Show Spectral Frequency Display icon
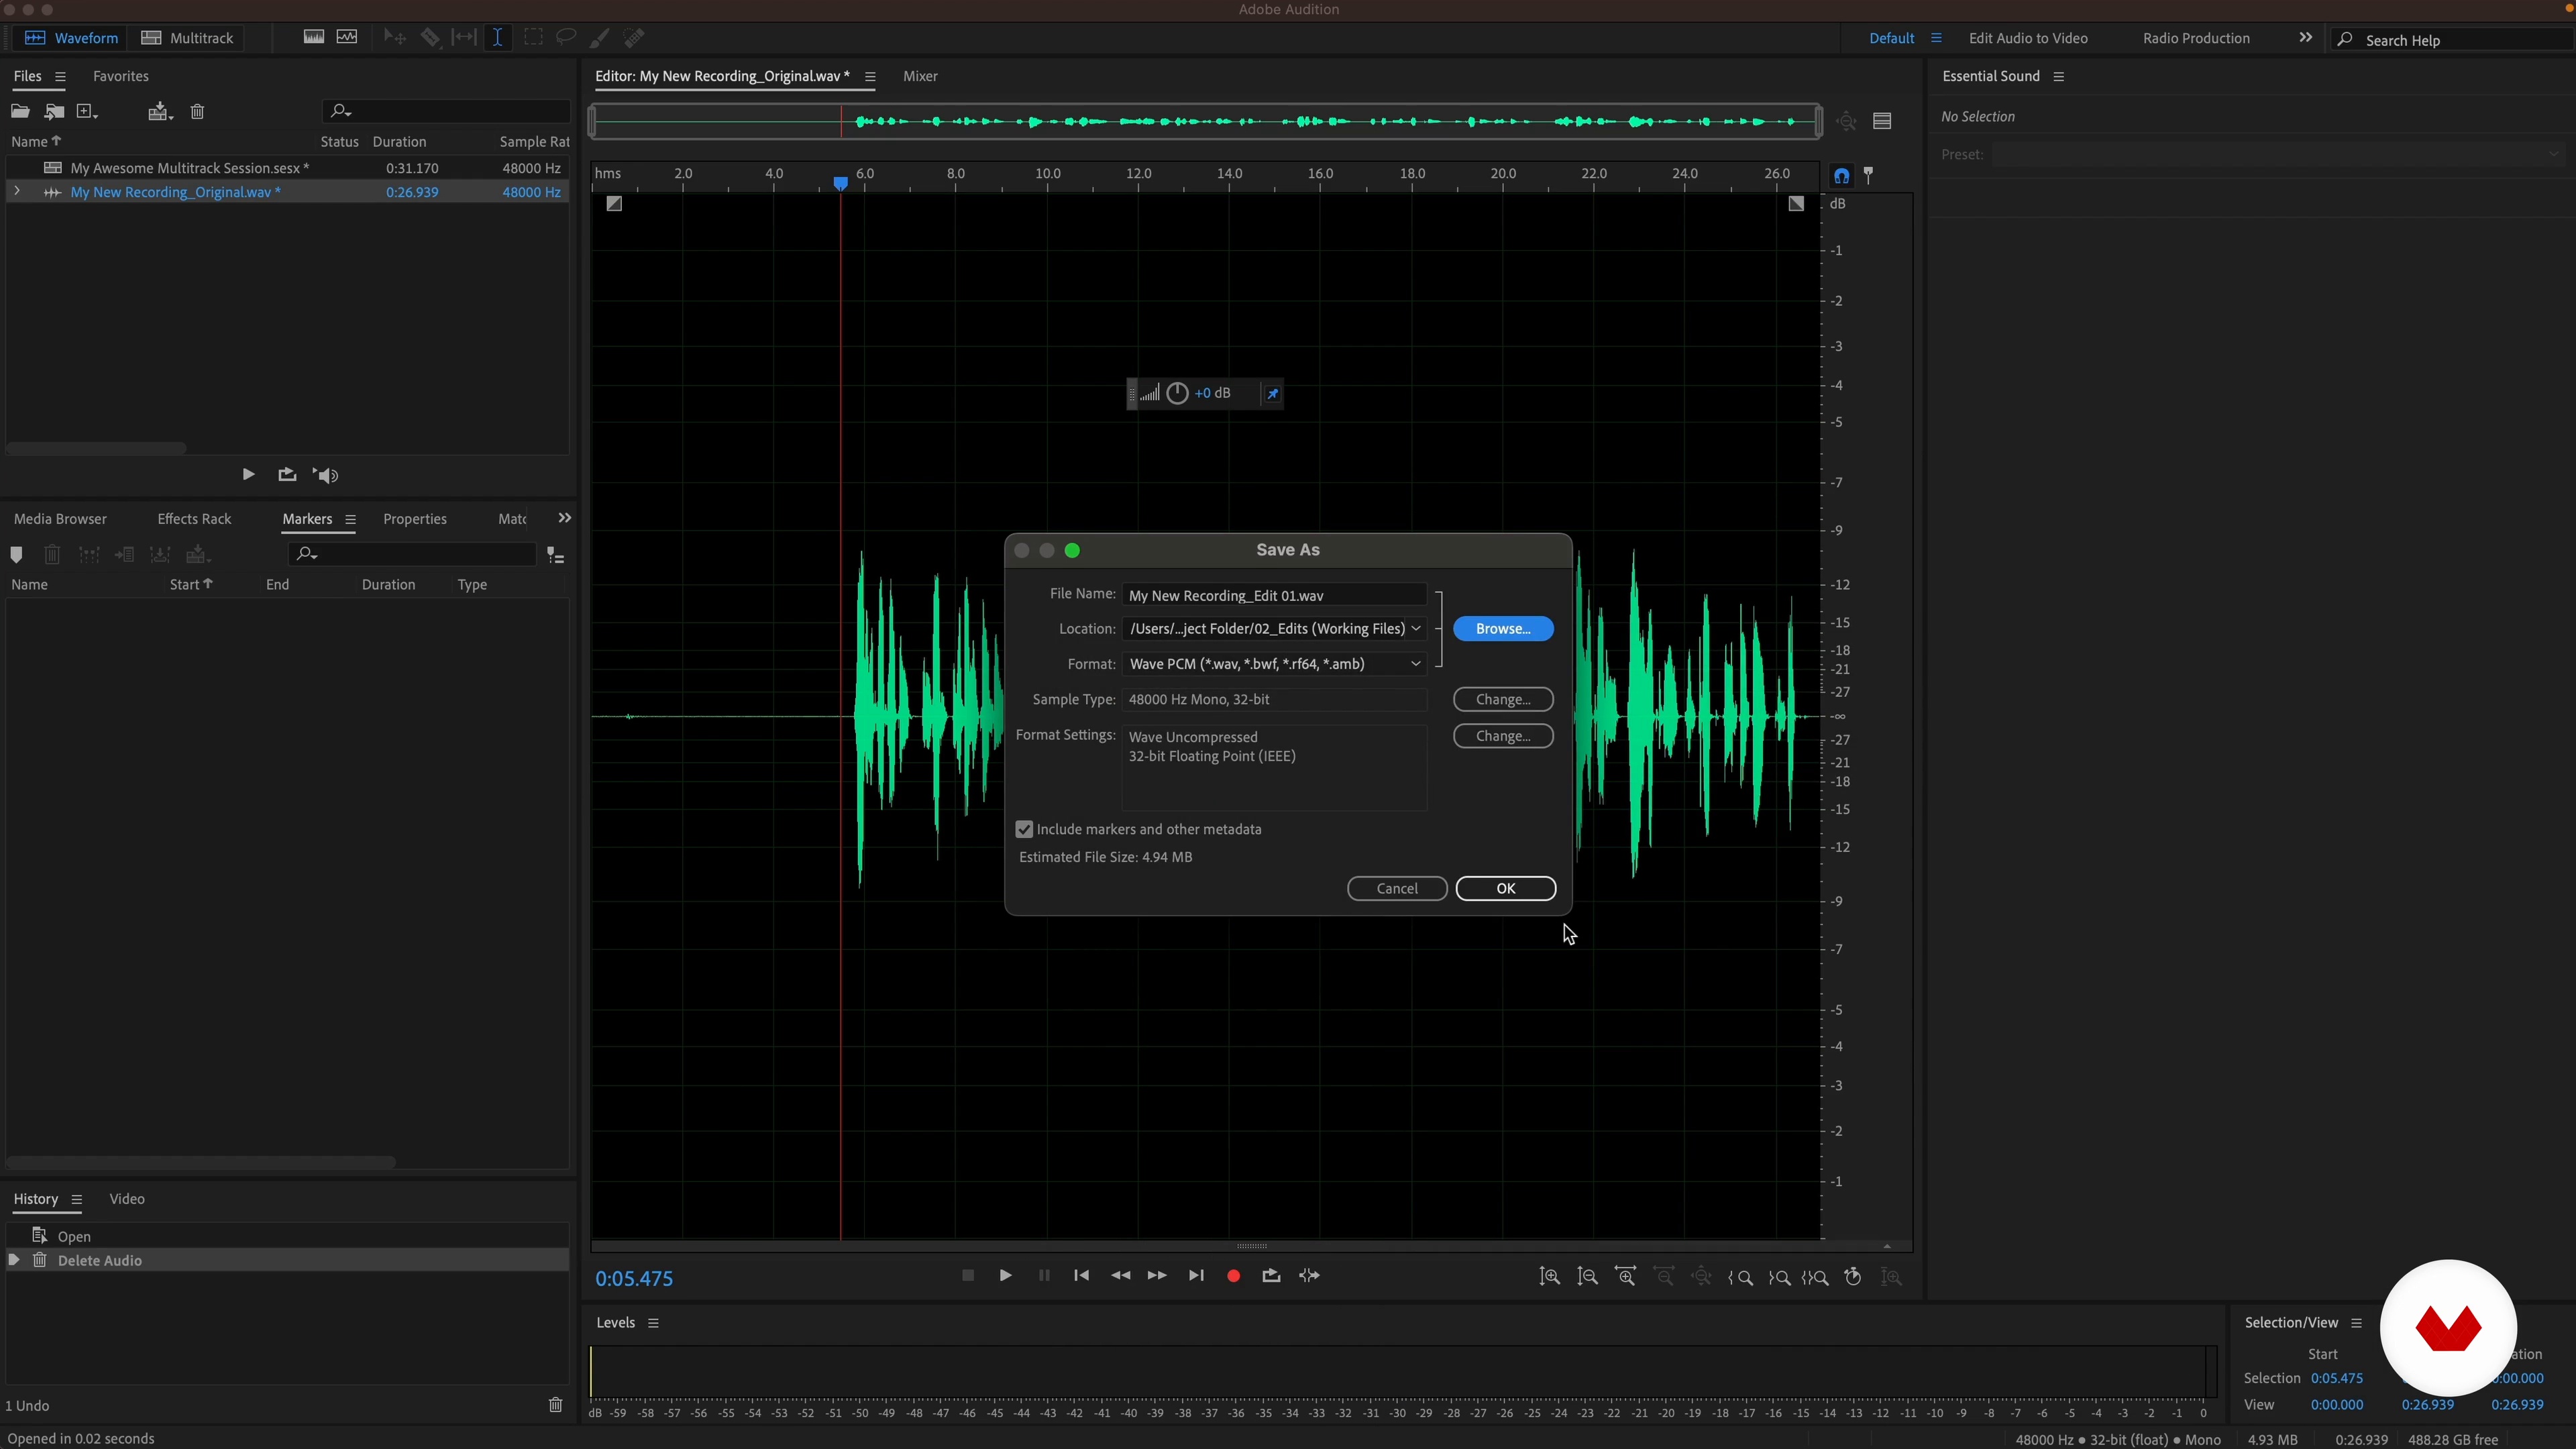Image resolution: width=2576 pixels, height=1449 pixels. pyautogui.click(x=313, y=38)
